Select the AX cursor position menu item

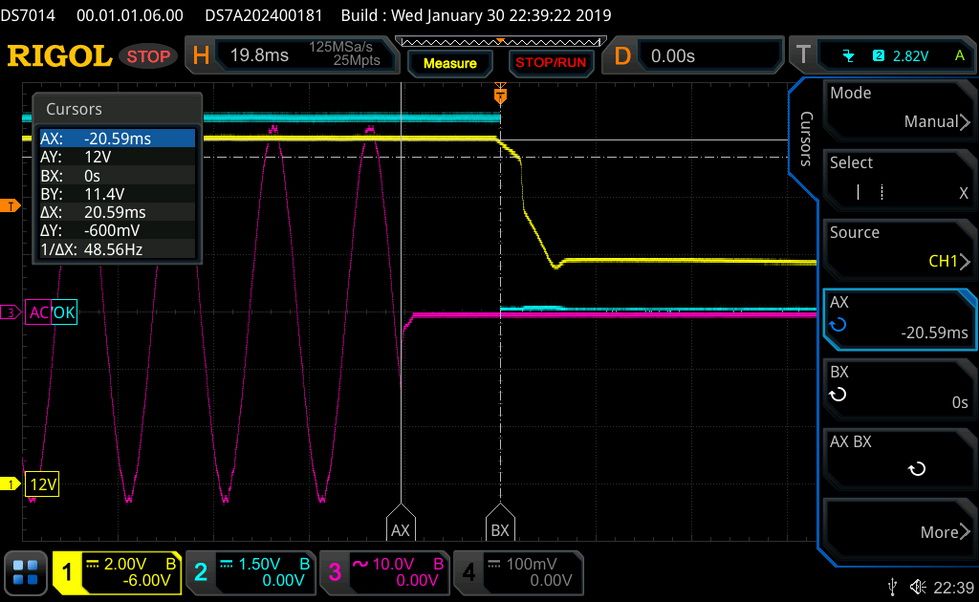coord(899,319)
